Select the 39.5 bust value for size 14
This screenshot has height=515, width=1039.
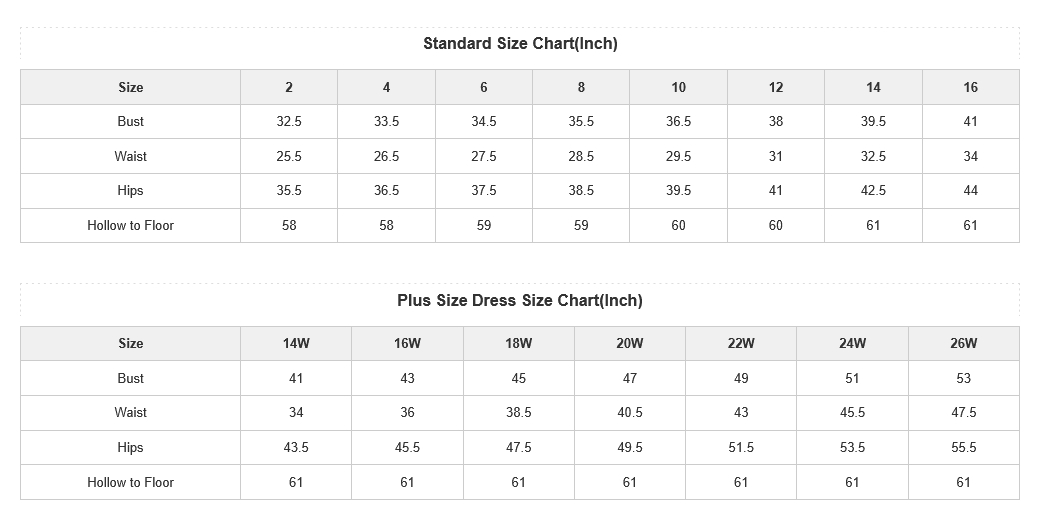(x=873, y=121)
